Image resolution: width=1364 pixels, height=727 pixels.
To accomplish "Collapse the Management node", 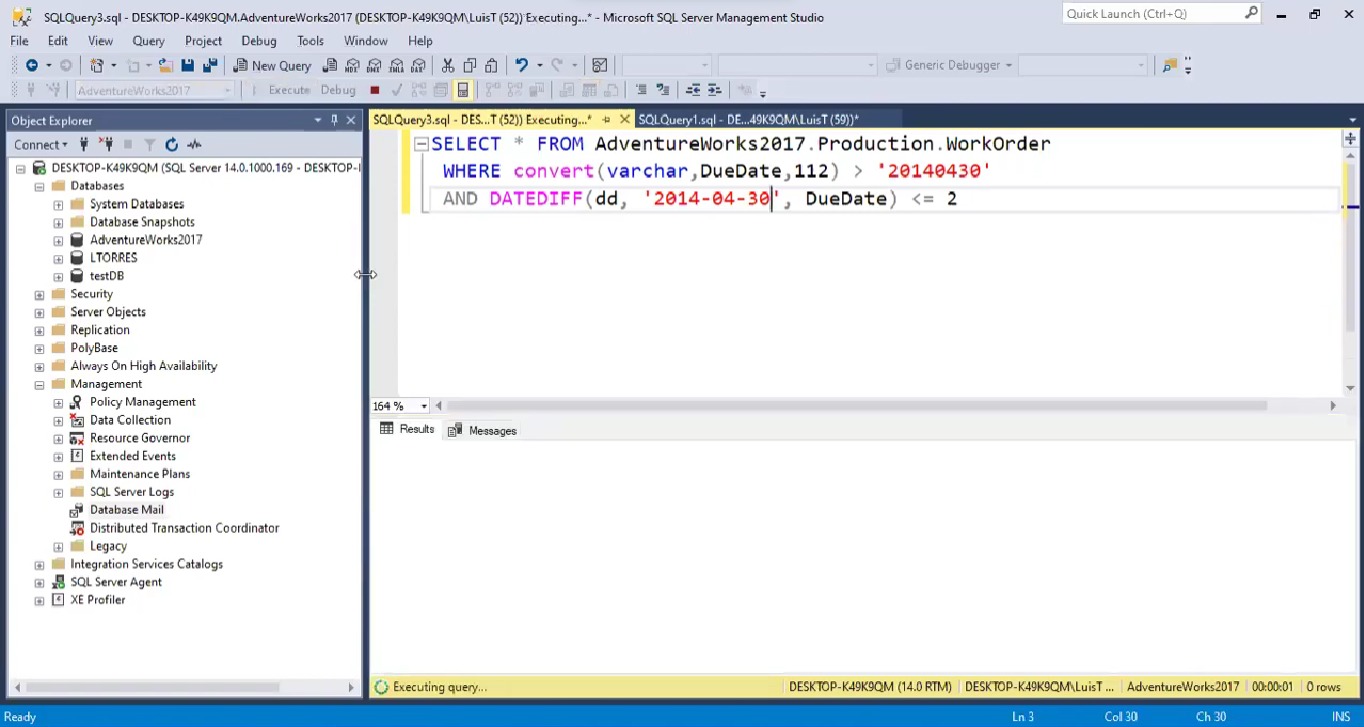I will point(39,384).
